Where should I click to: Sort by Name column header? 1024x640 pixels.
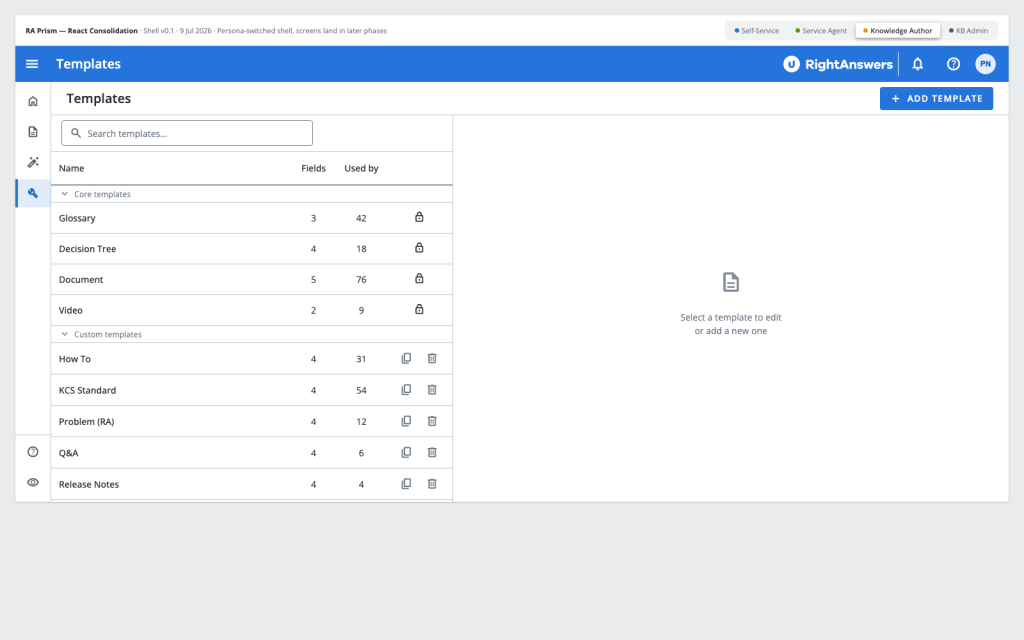pos(71,168)
